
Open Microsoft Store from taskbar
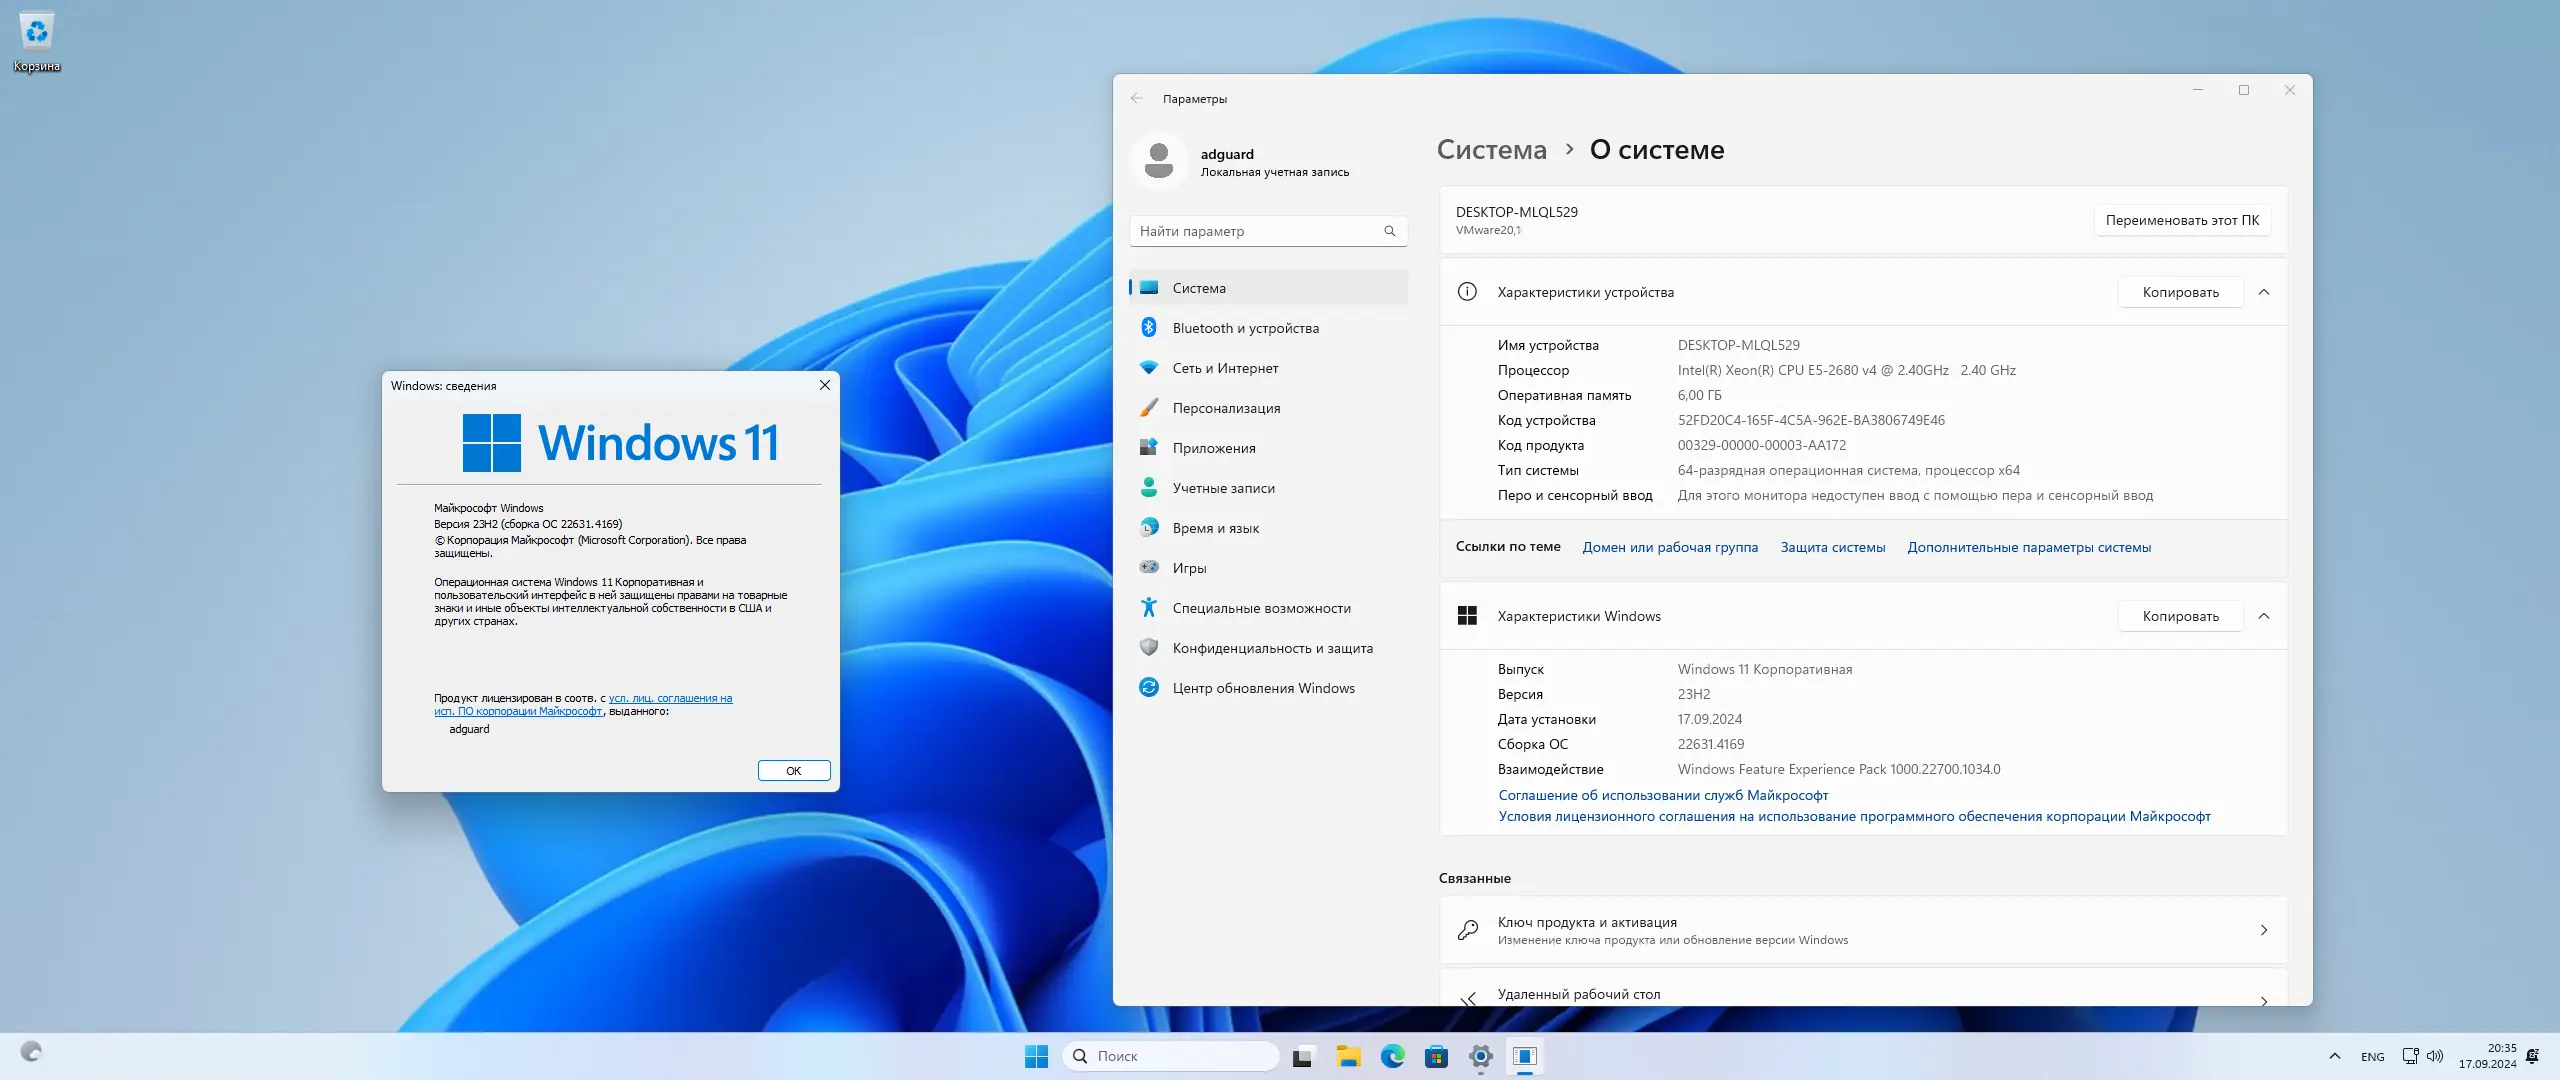point(1436,1056)
